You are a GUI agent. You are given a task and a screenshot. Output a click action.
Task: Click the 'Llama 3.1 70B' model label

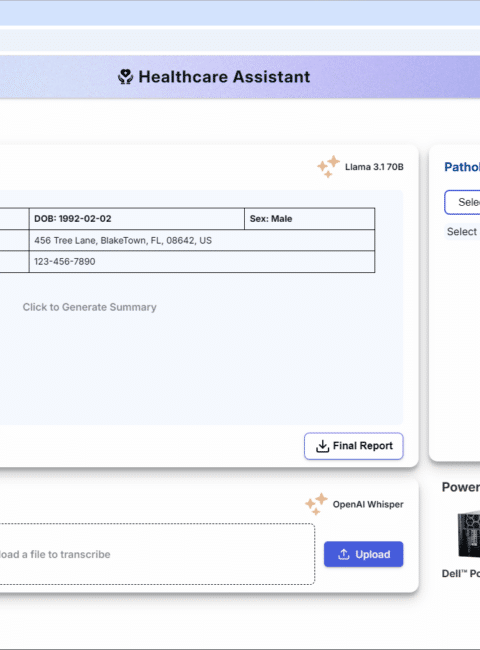(x=374, y=167)
